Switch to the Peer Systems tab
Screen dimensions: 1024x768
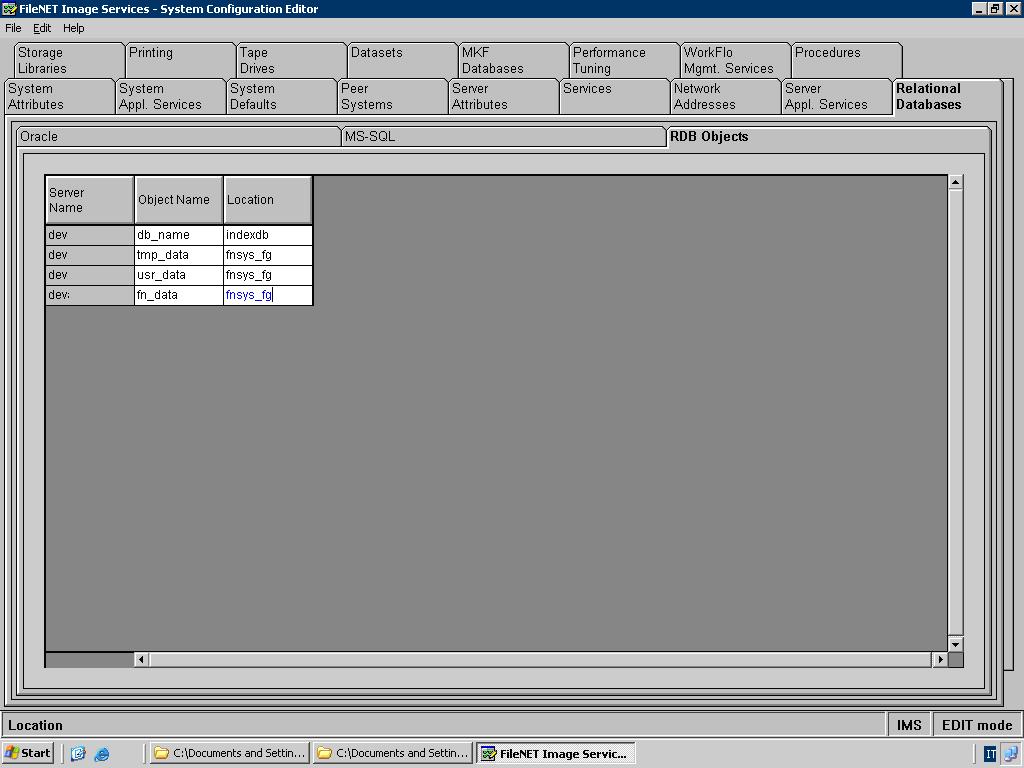(x=392, y=97)
